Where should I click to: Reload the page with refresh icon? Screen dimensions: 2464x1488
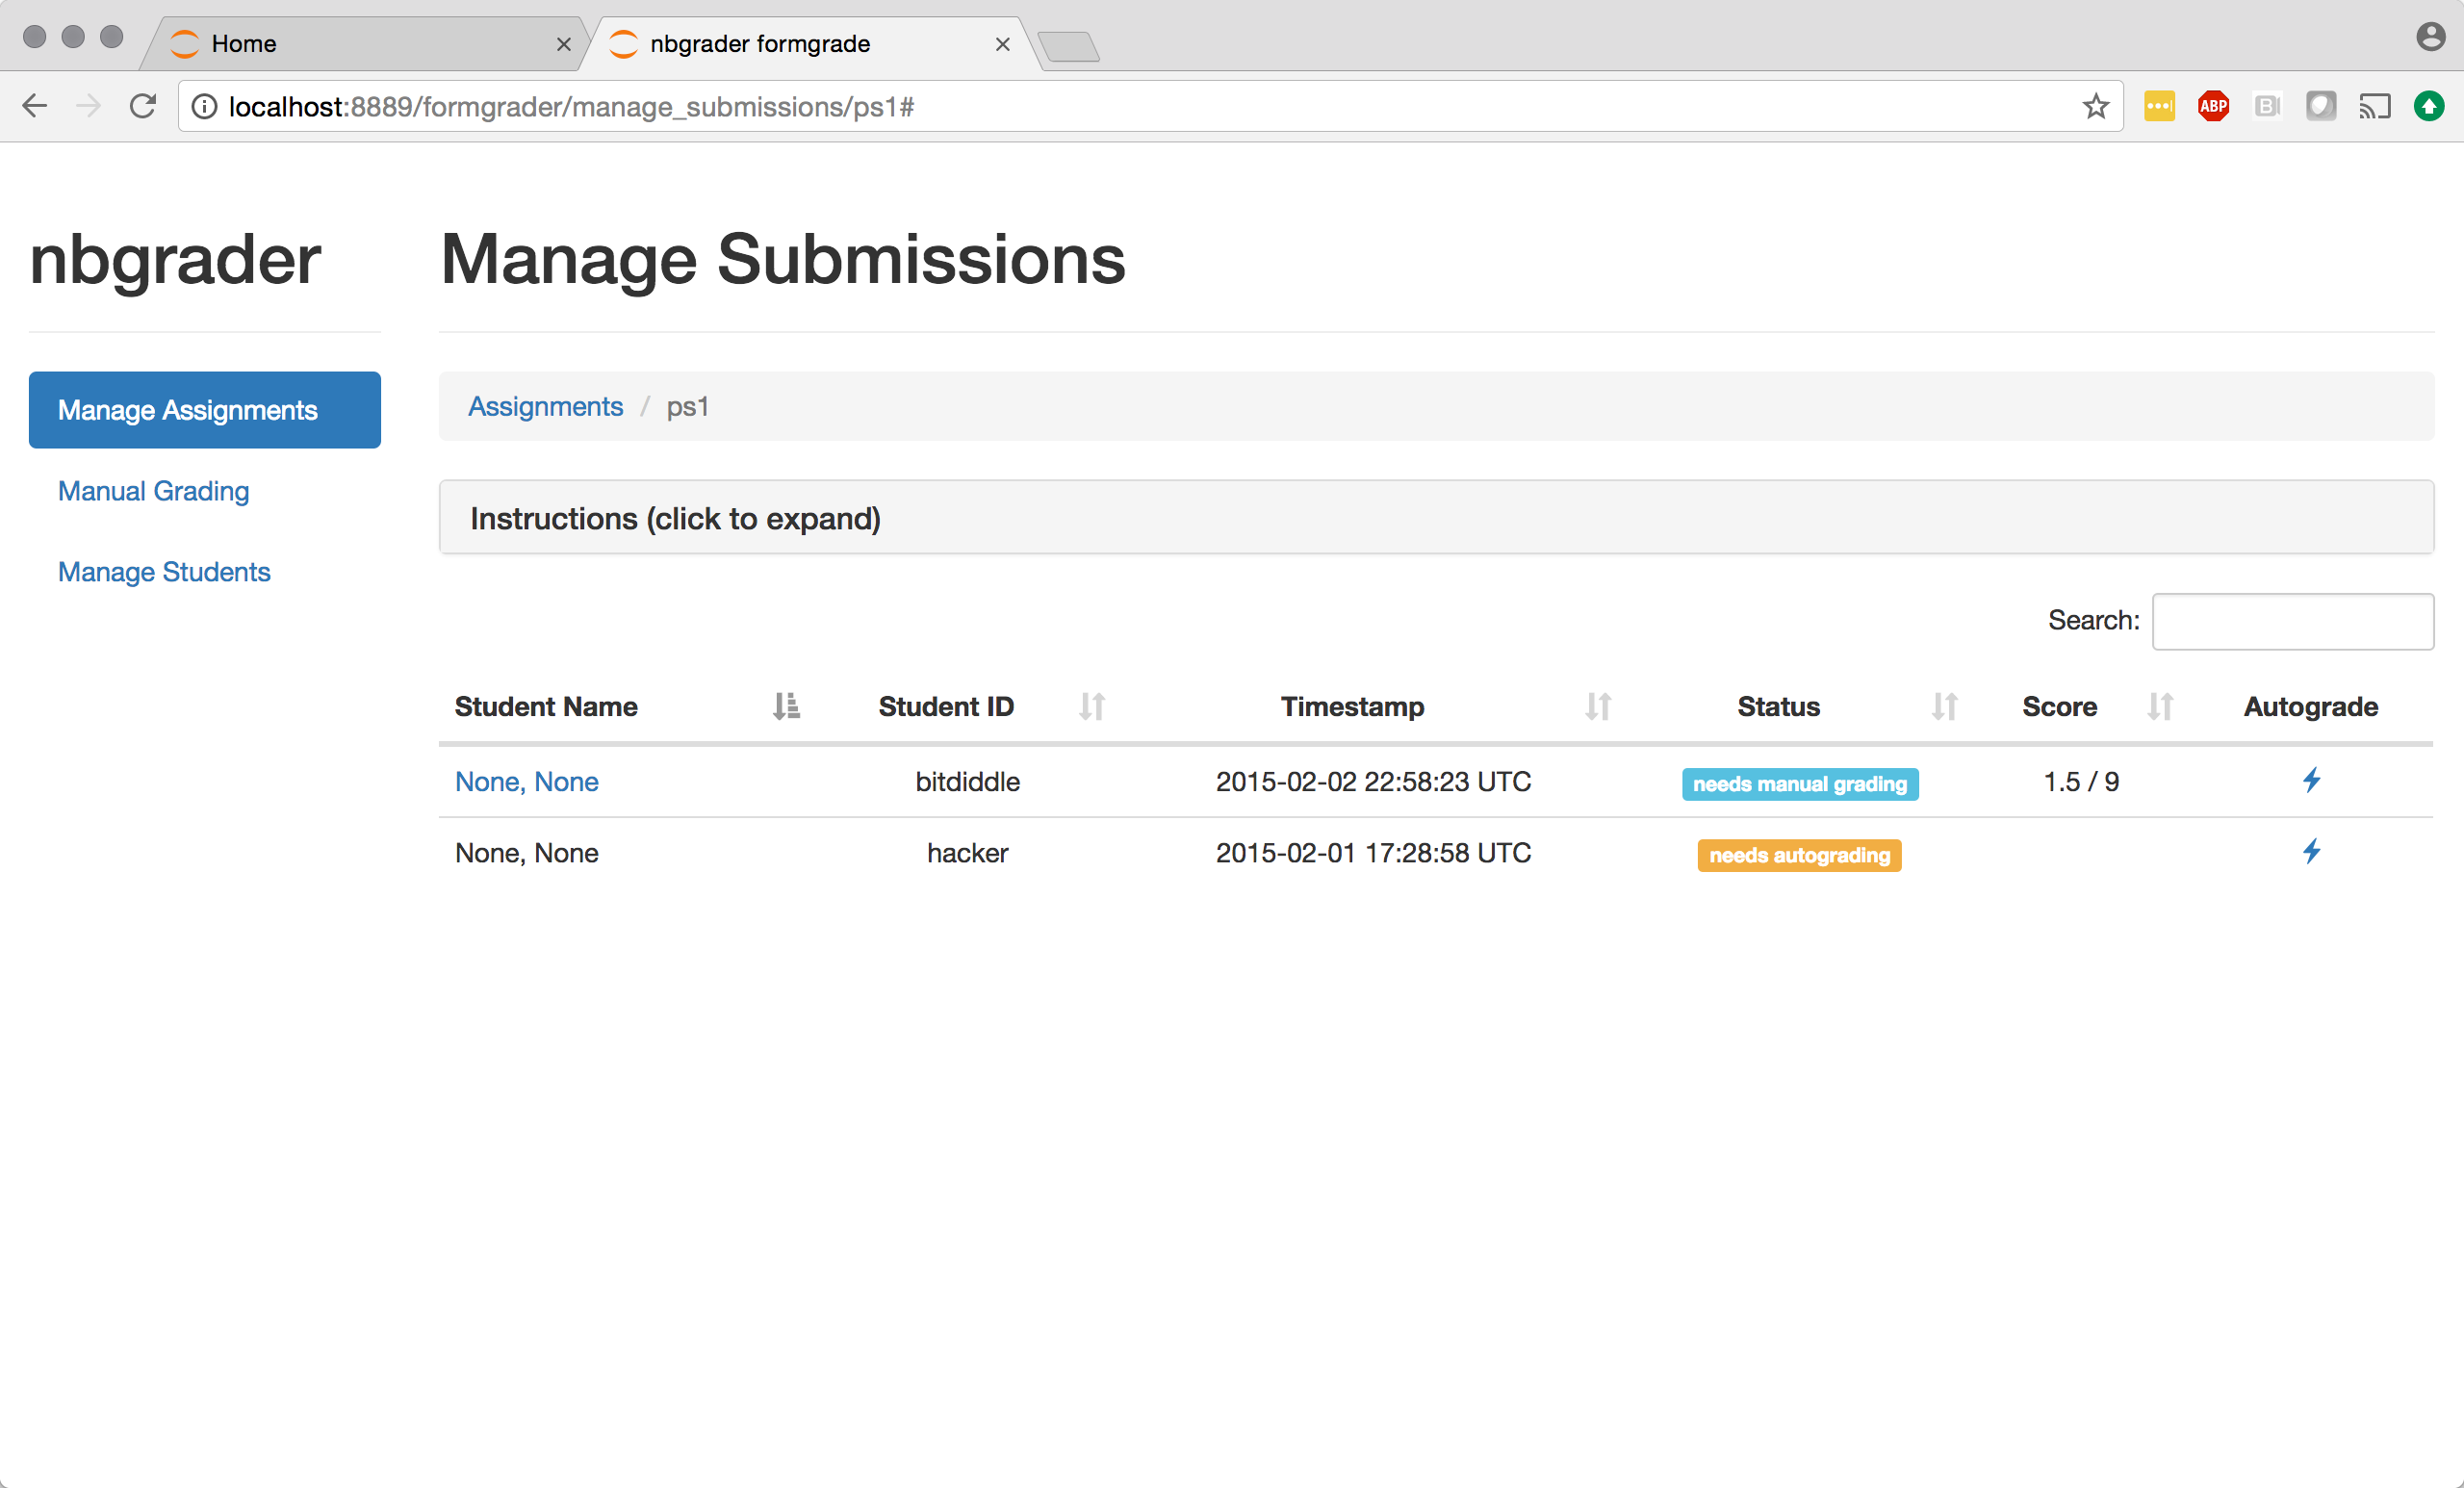pyautogui.click(x=143, y=106)
